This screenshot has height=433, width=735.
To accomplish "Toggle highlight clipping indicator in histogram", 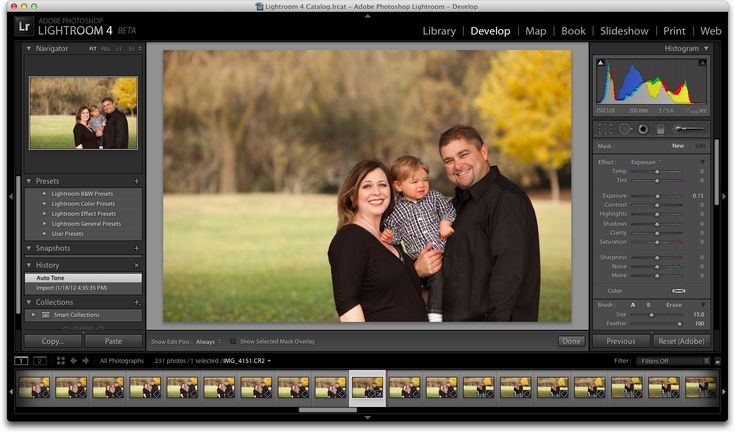I will coord(702,62).
